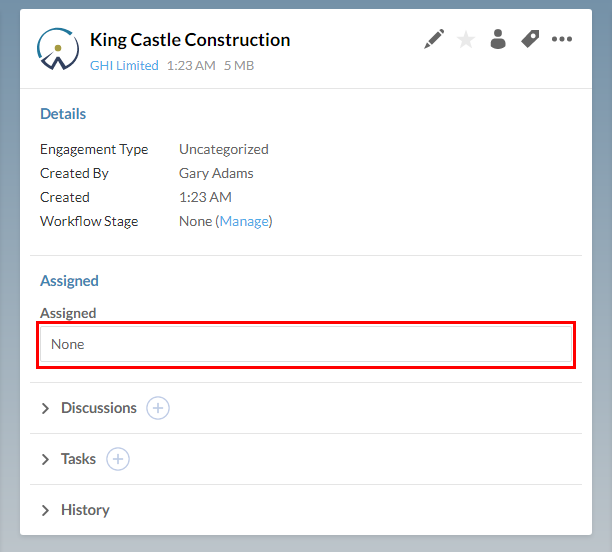
Task: Click Manage link beside Workflow Stage
Action: (244, 221)
